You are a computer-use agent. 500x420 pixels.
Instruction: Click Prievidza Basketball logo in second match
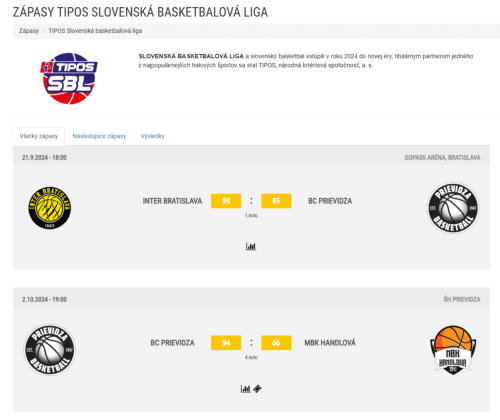(x=50, y=350)
